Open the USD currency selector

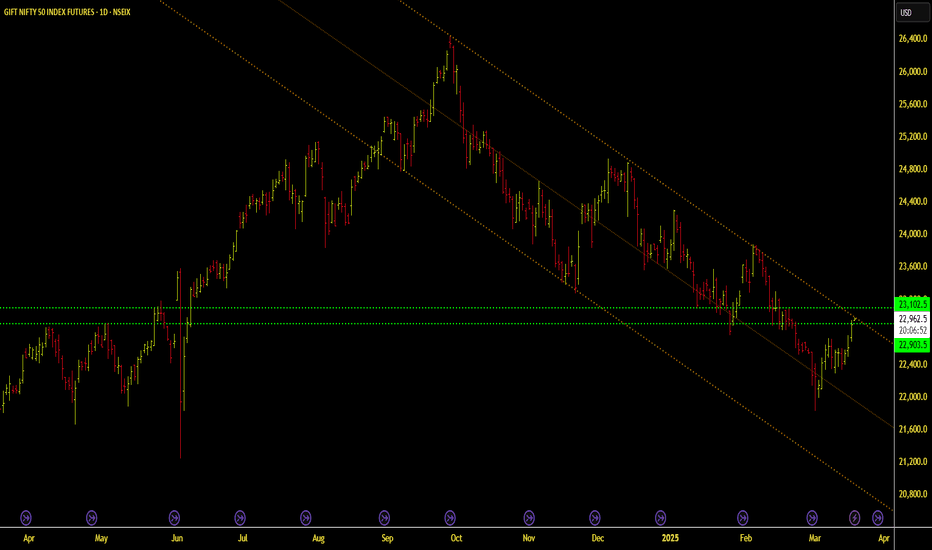[x=912, y=12]
